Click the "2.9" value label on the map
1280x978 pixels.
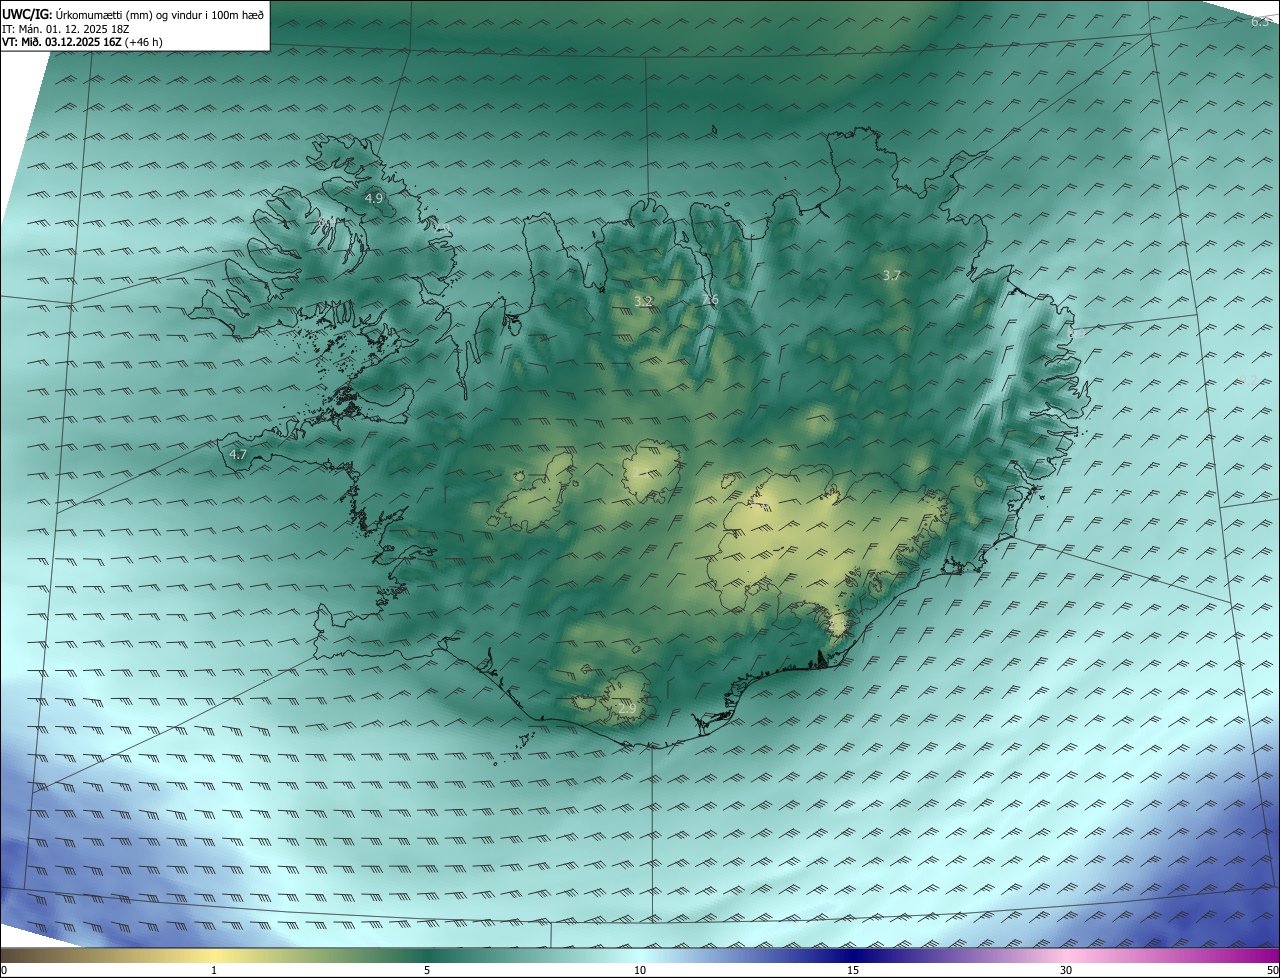(x=627, y=709)
